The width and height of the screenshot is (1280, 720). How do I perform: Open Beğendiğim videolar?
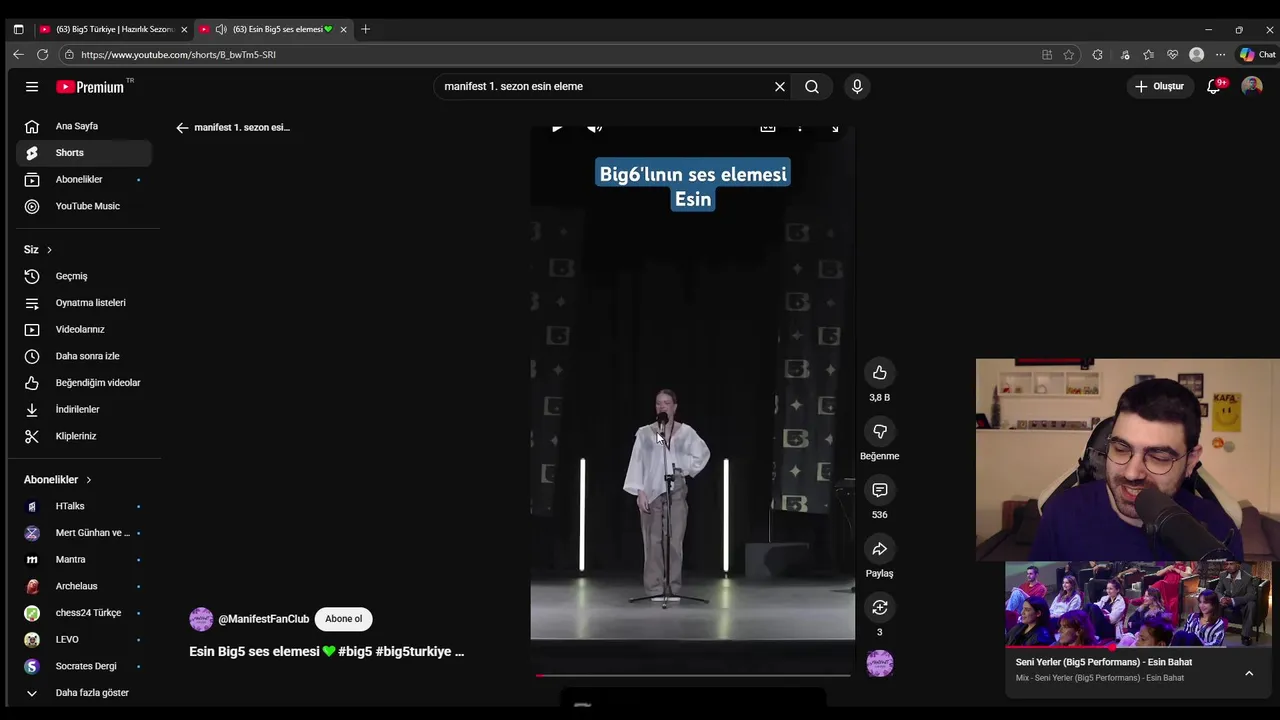(x=84, y=383)
